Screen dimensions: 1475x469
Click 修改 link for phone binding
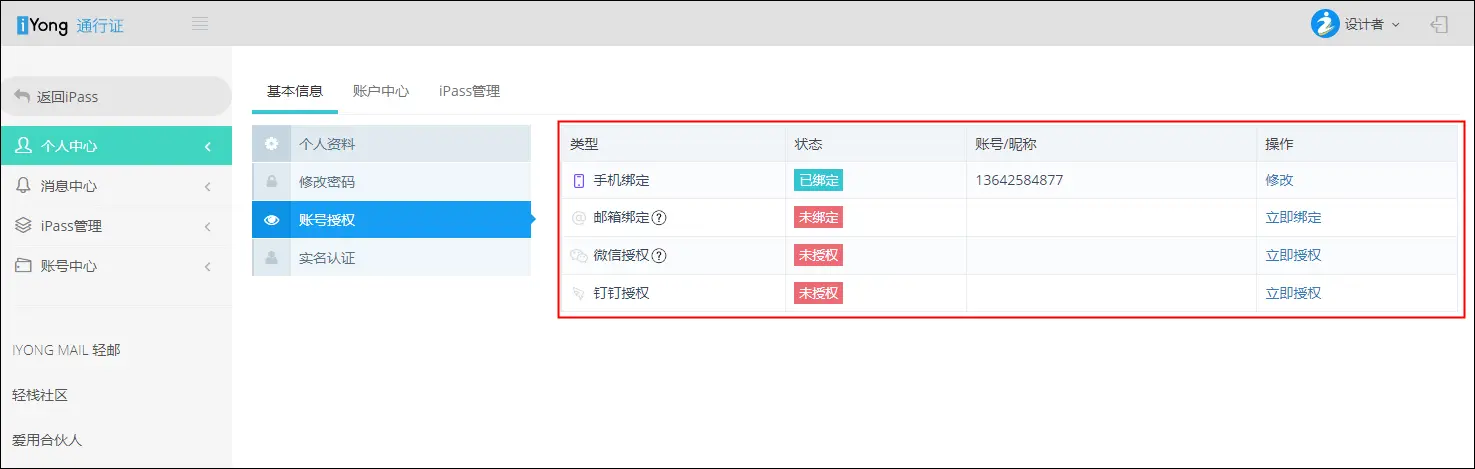1279,180
